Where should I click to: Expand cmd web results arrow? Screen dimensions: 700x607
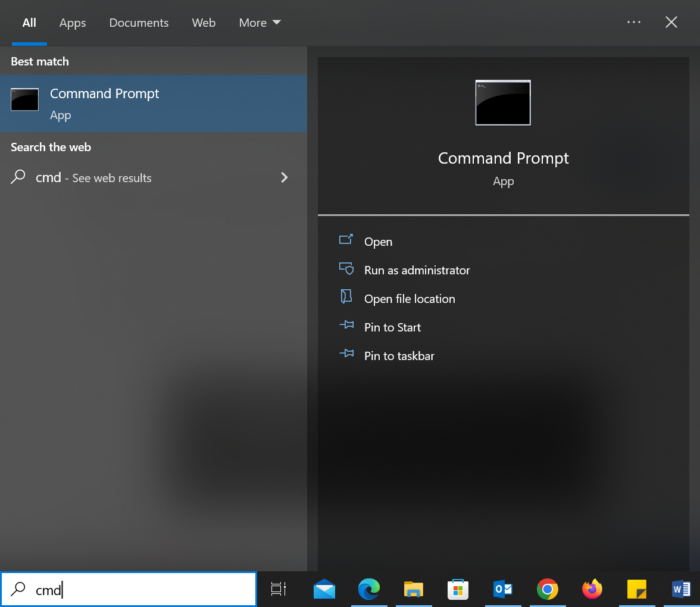click(x=284, y=178)
